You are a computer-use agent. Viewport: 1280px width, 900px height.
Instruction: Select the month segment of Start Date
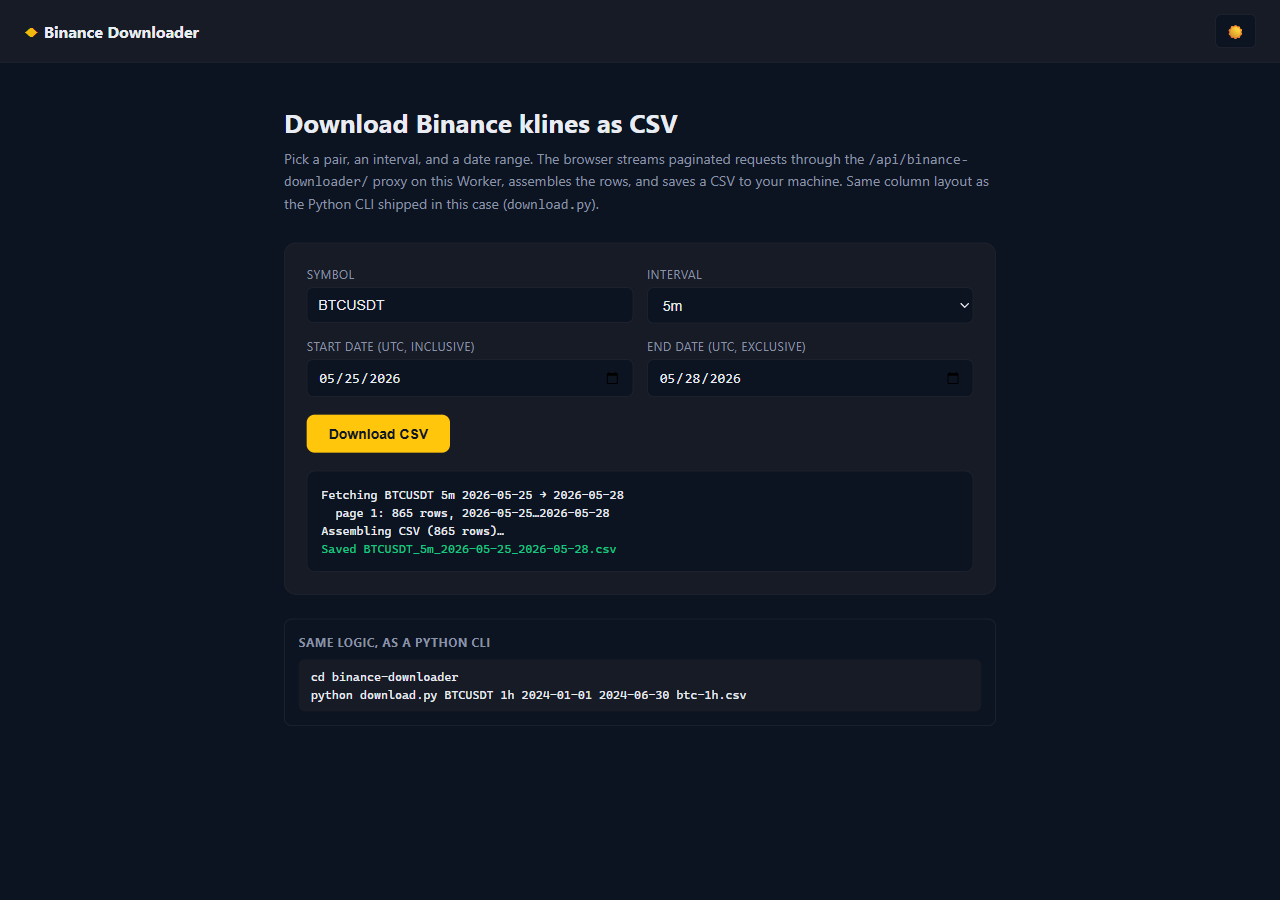pyautogui.click(x=327, y=379)
